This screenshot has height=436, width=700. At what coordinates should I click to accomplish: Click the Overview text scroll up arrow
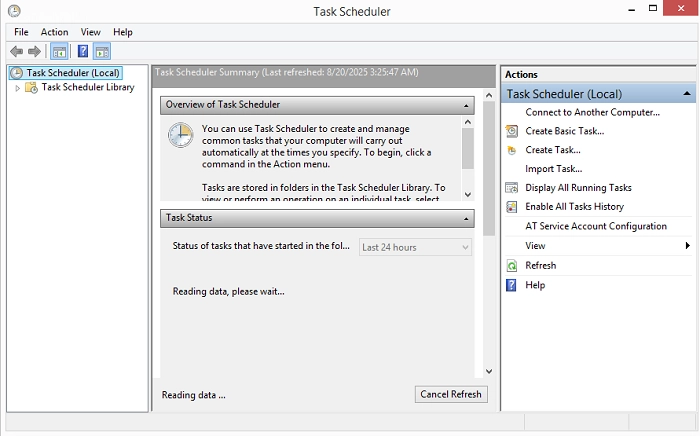467,122
